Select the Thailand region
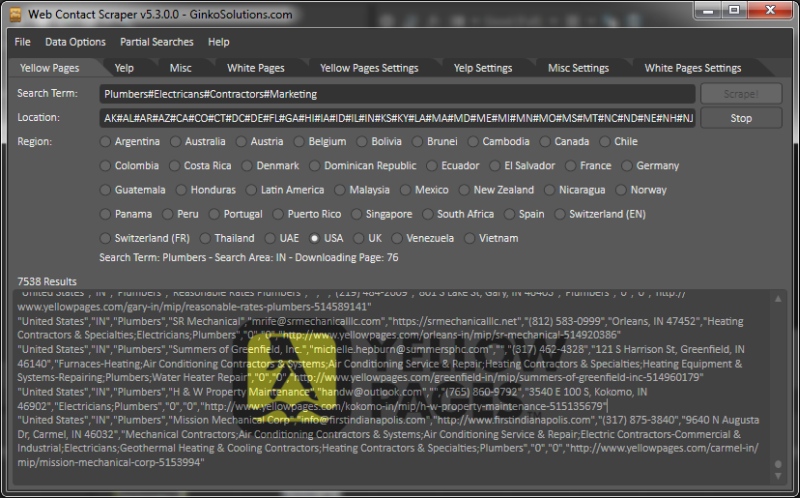 point(227,238)
